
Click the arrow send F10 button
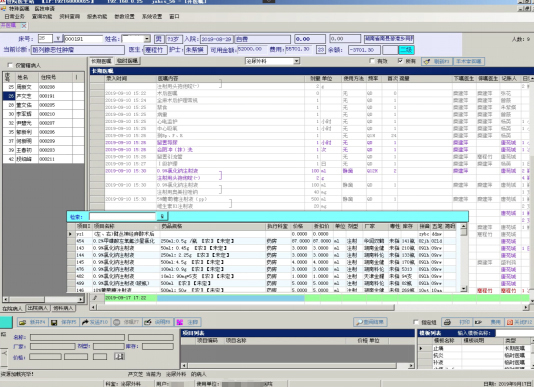point(95,322)
